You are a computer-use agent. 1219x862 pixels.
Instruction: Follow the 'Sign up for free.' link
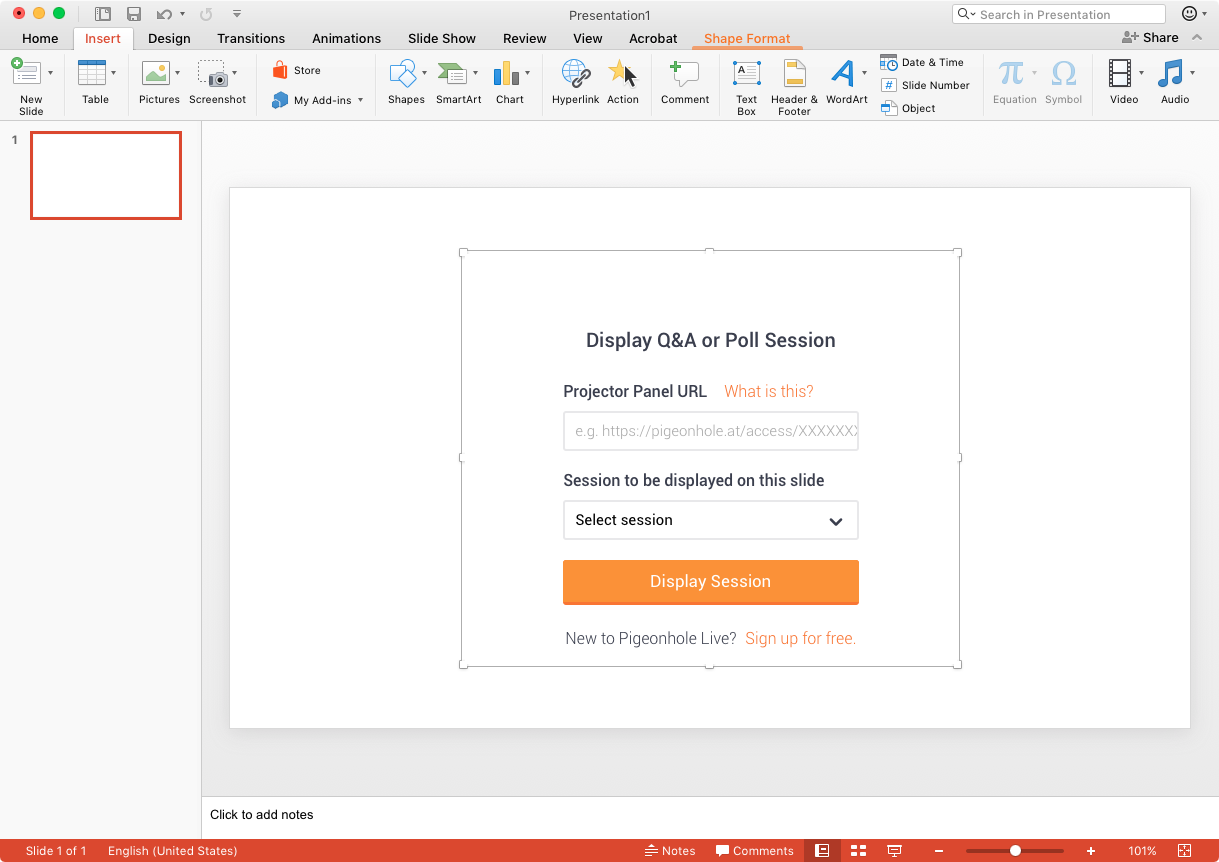(801, 638)
